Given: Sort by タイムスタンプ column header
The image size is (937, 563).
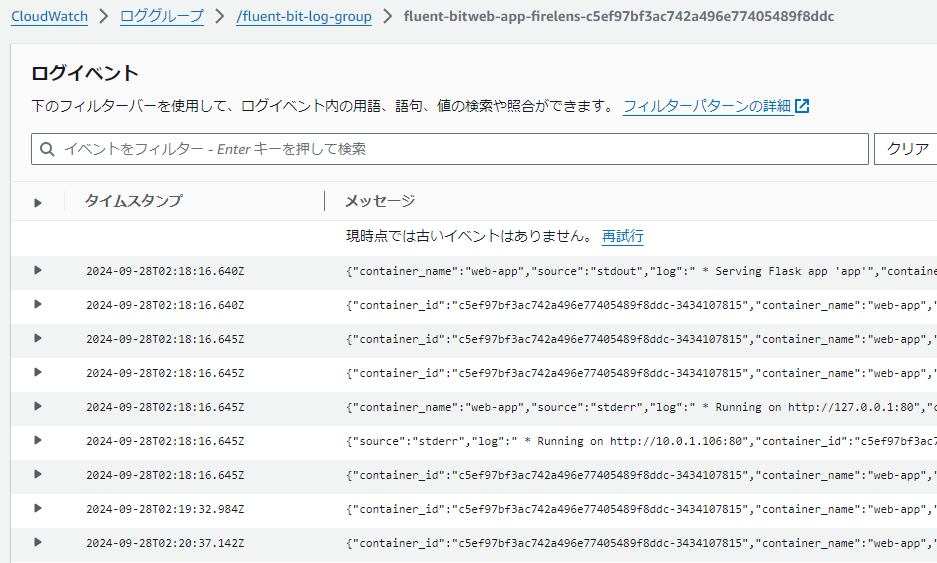Looking at the screenshot, I should click(133, 201).
